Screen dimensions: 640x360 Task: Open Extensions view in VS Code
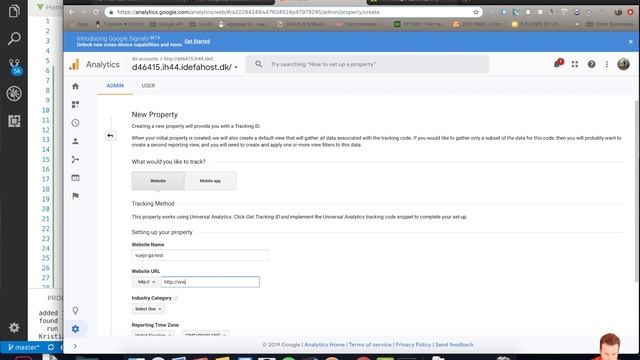click(14, 121)
